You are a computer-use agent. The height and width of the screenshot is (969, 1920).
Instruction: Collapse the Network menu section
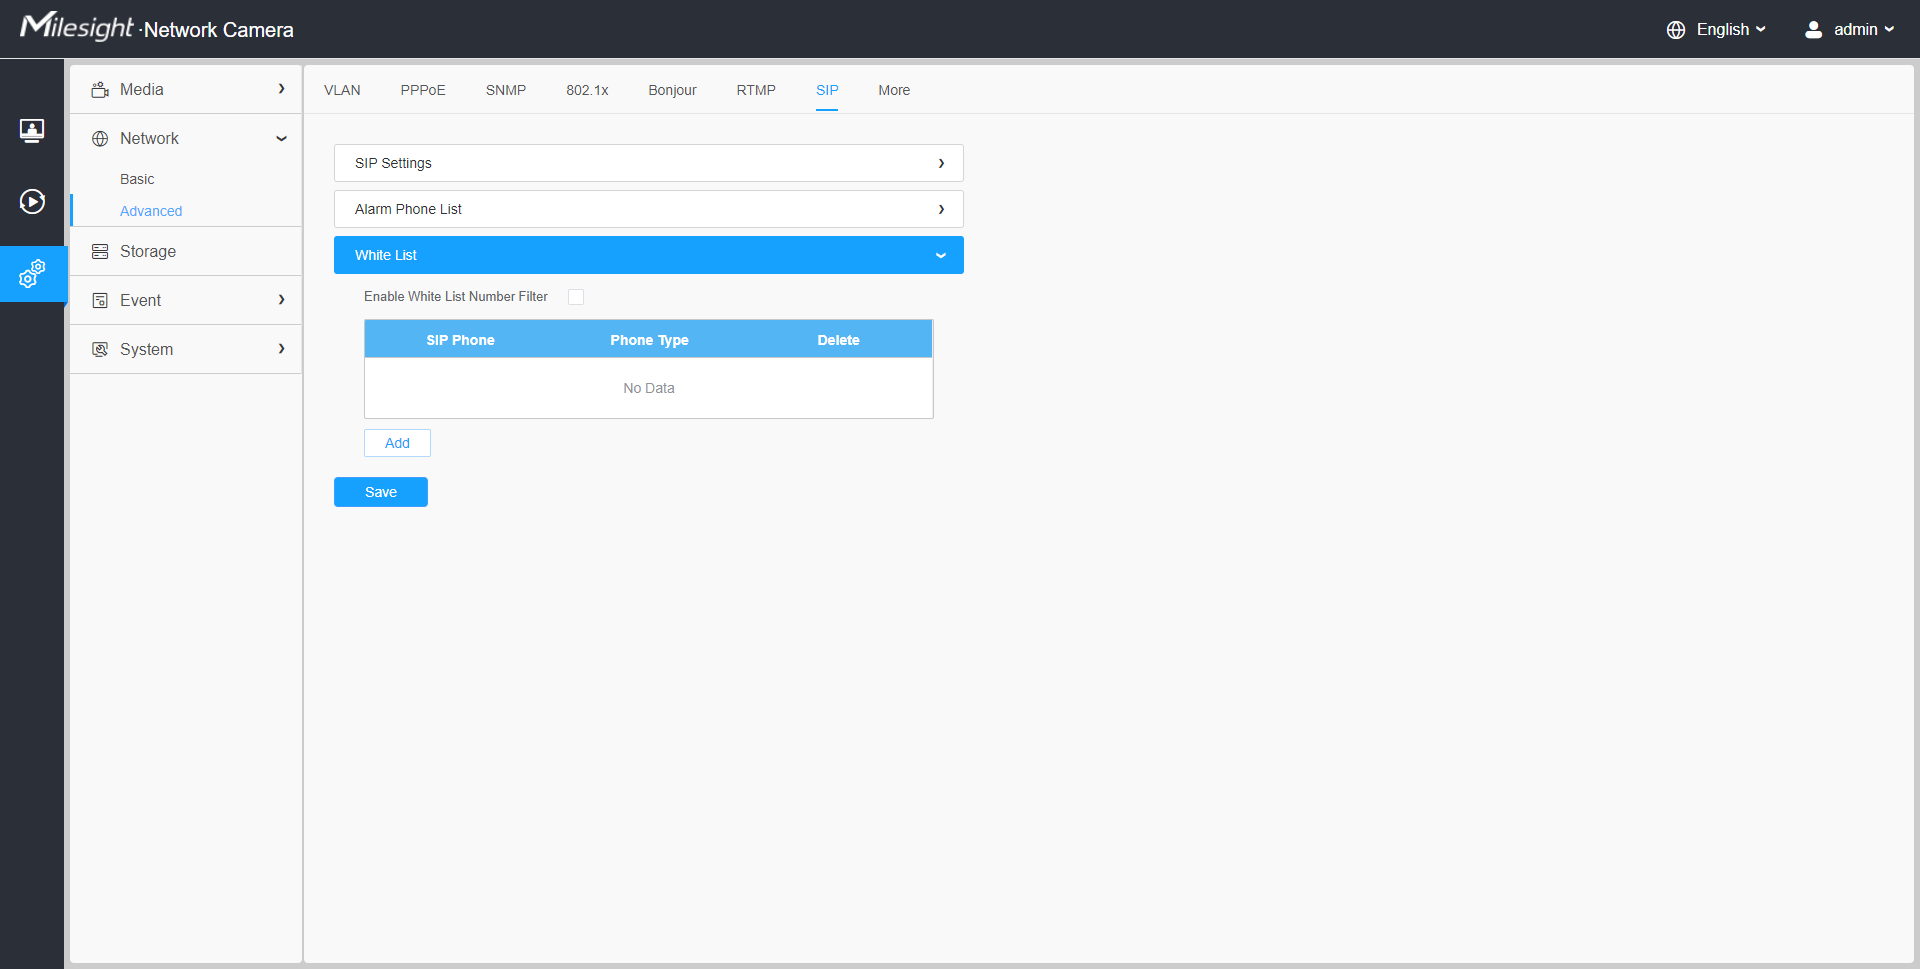[281, 139]
